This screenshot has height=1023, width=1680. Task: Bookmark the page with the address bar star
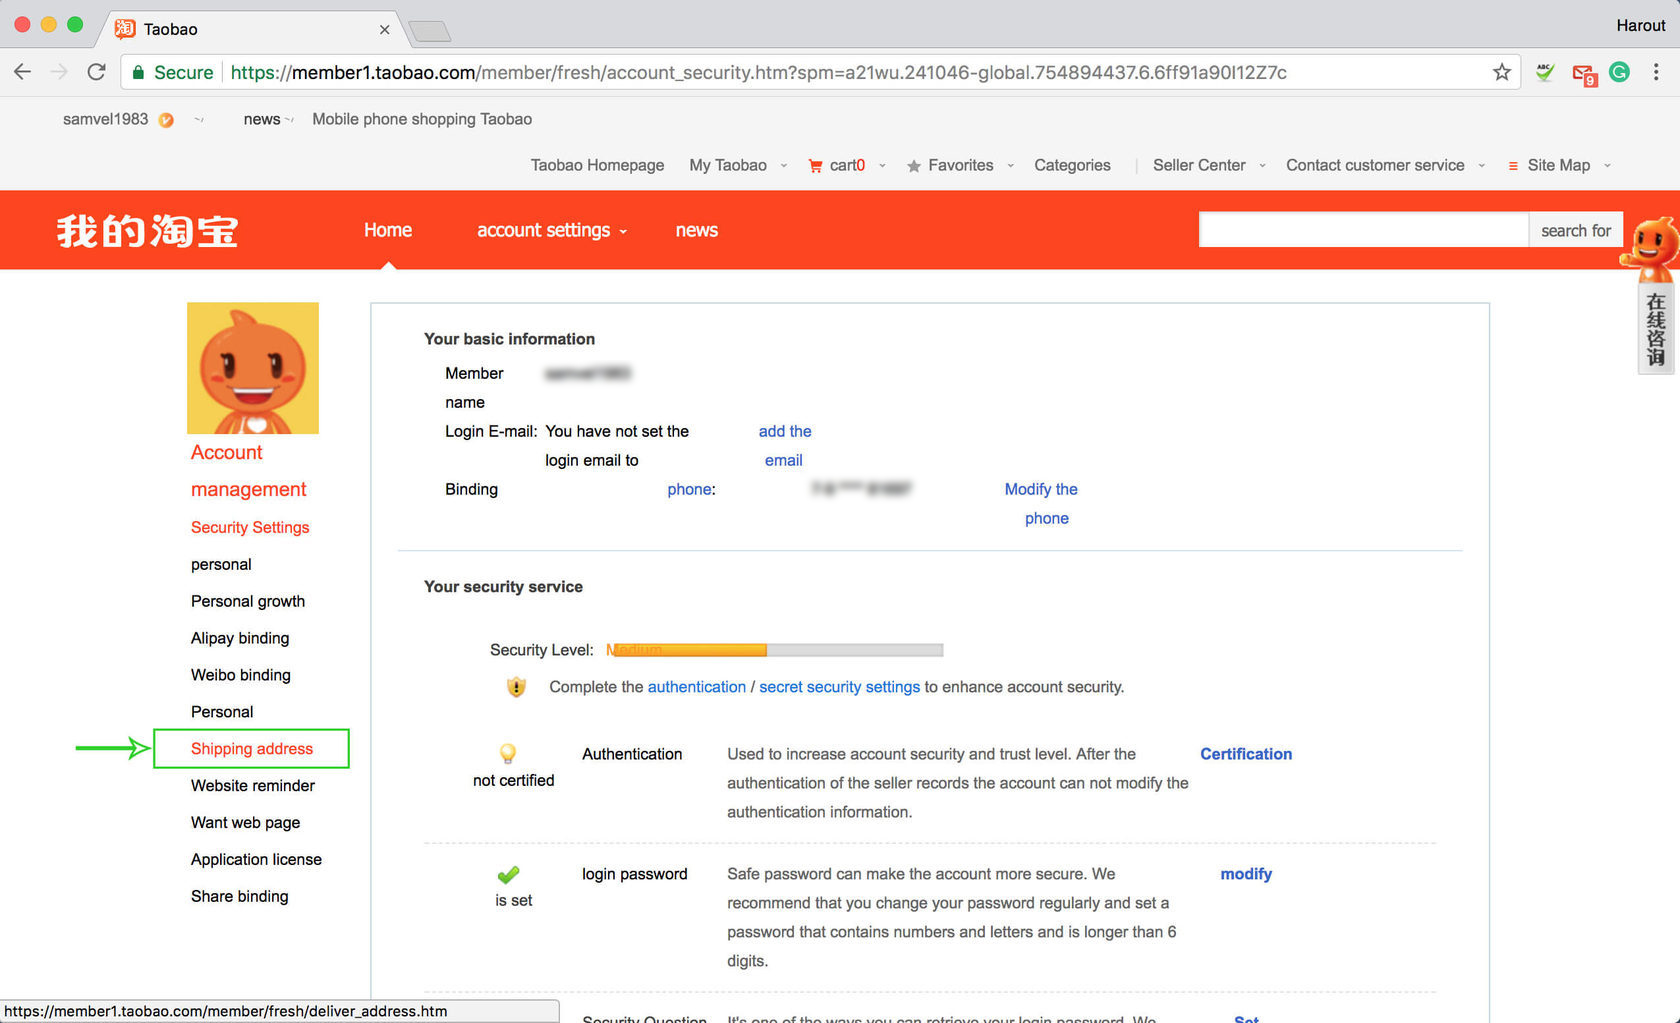point(1501,72)
